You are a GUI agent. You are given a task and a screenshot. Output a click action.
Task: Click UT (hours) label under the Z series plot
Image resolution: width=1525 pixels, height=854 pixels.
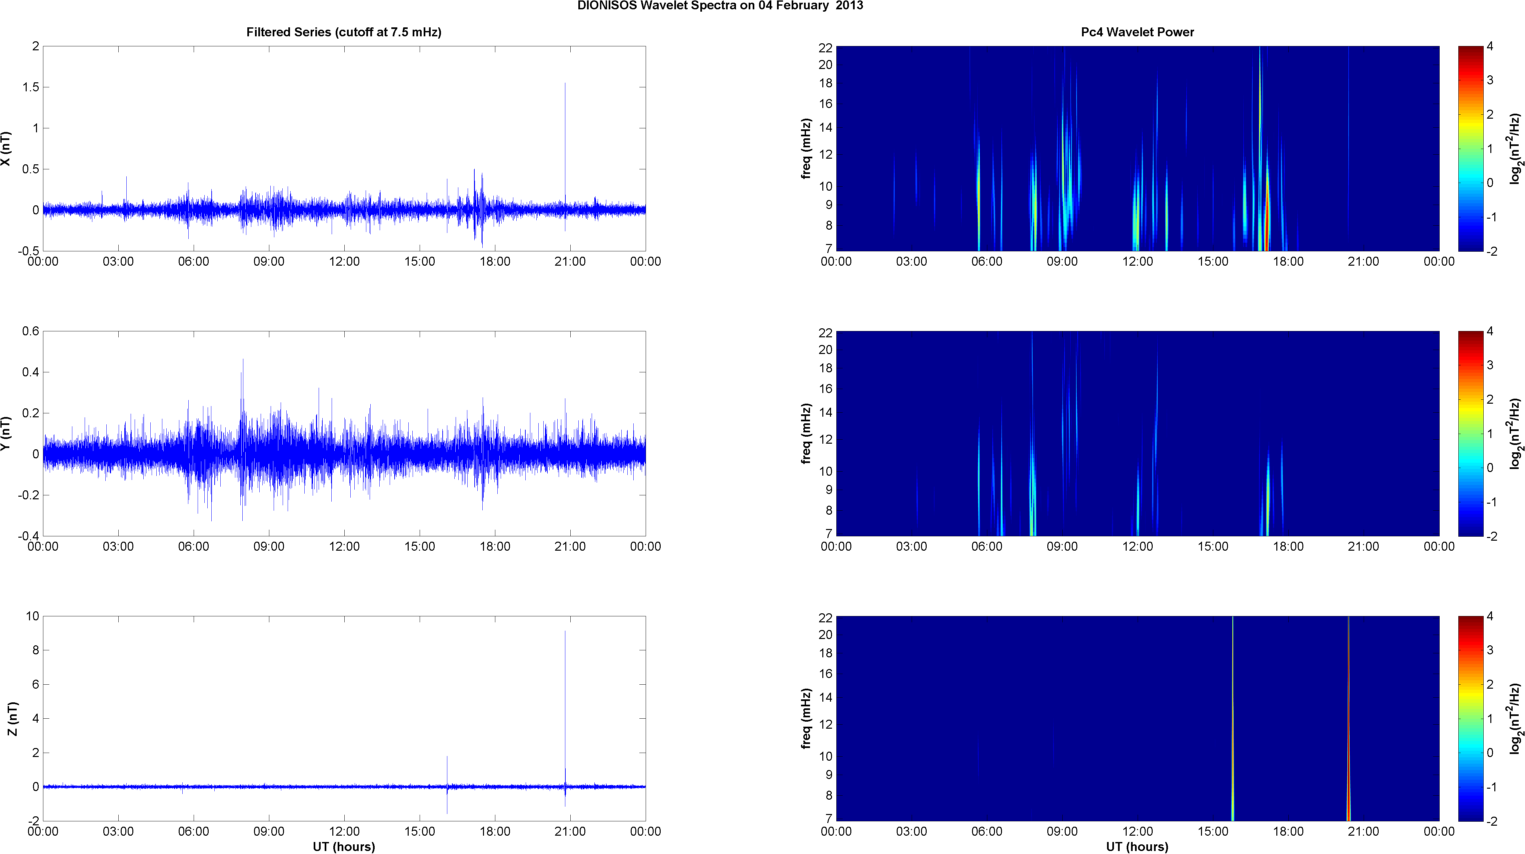343,846
